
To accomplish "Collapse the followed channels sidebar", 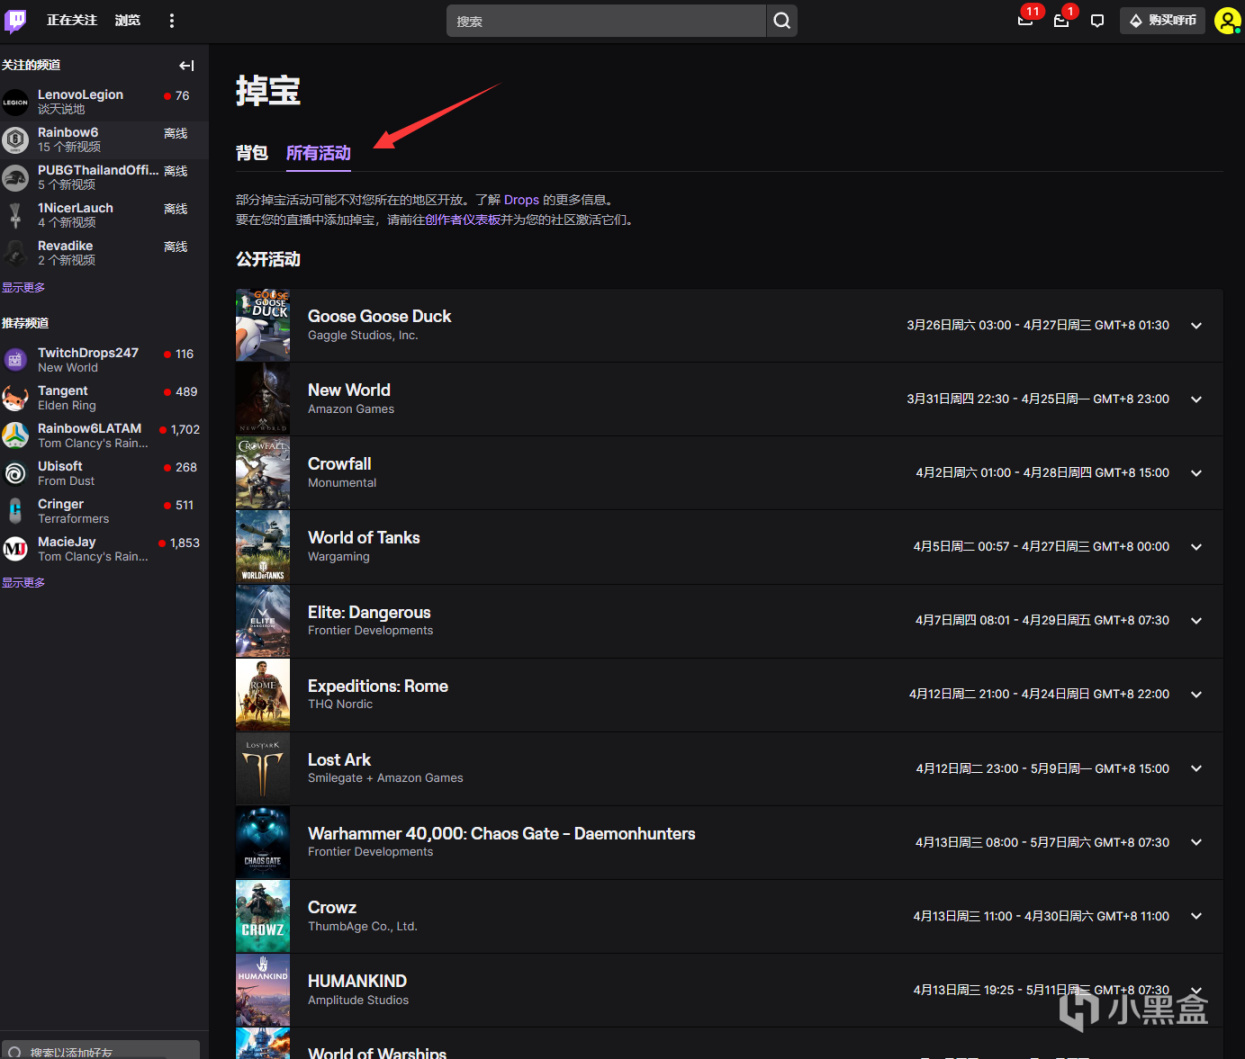I will [x=187, y=65].
